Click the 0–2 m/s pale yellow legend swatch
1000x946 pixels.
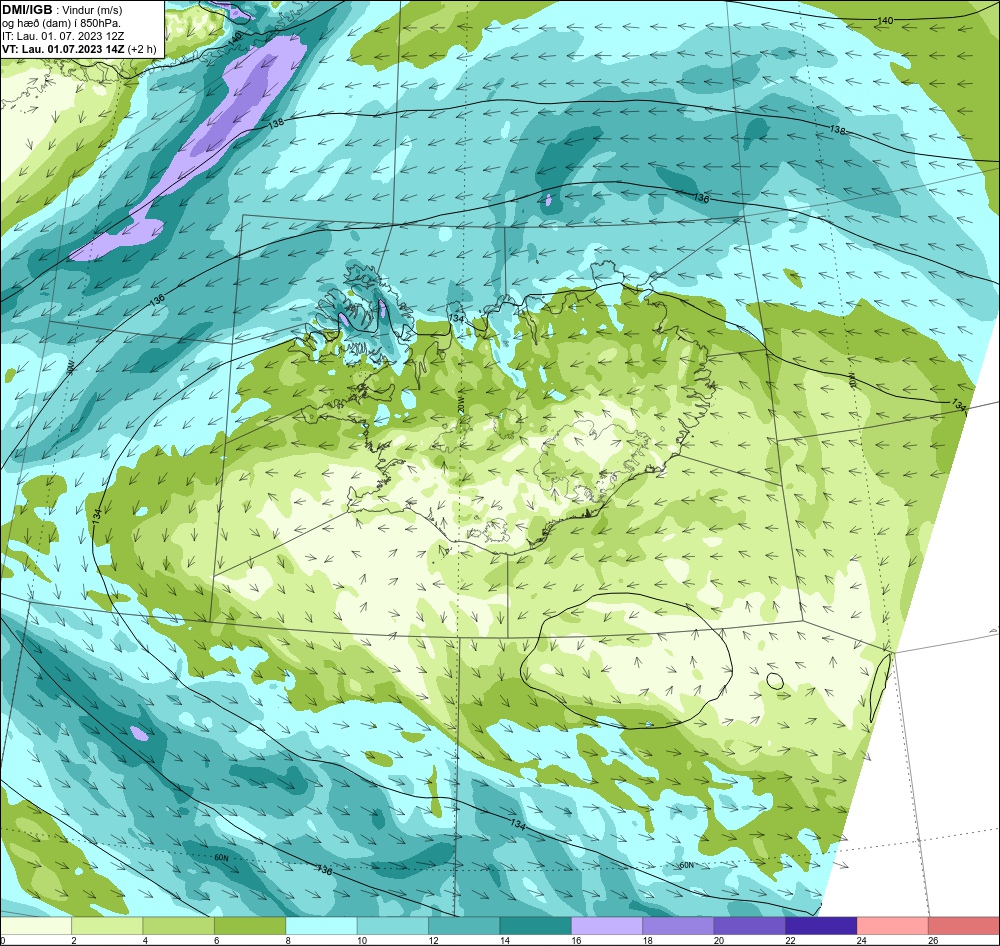[36, 926]
